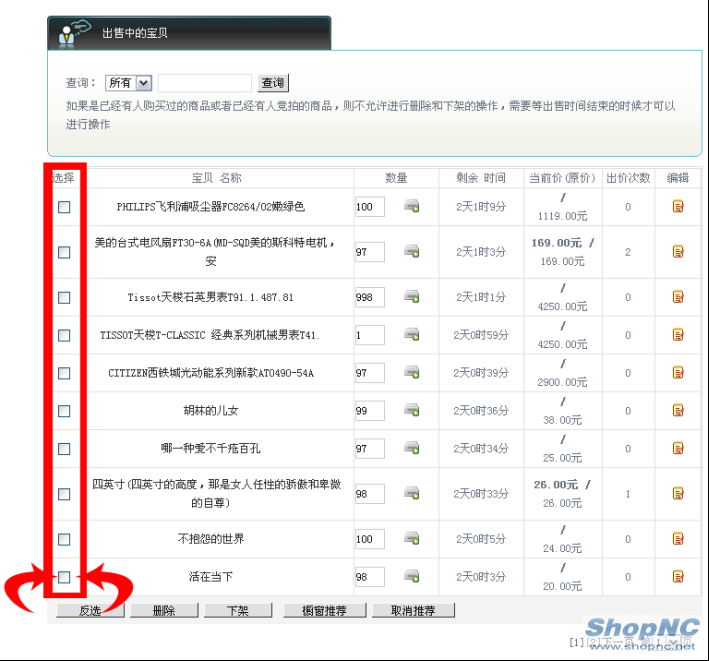Open Tissot天梭石英男表T91.1.487.81 item name

pos(211,297)
